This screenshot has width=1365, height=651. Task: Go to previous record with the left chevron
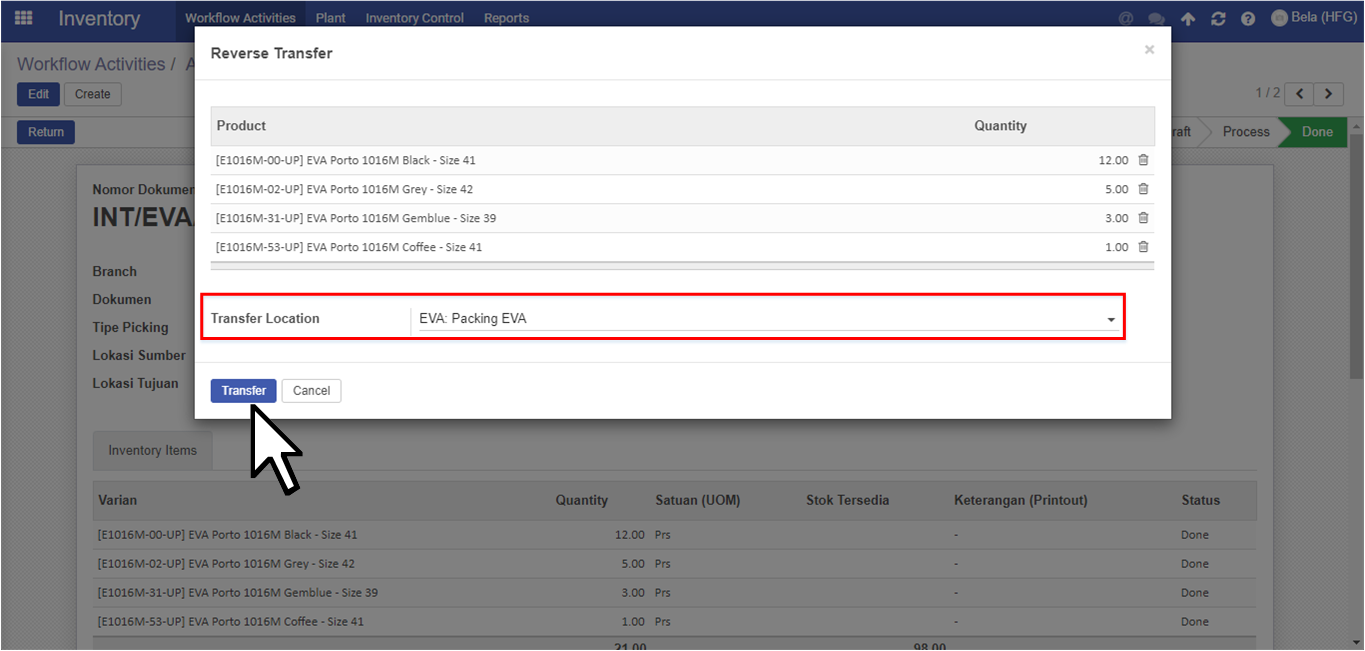(1299, 94)
